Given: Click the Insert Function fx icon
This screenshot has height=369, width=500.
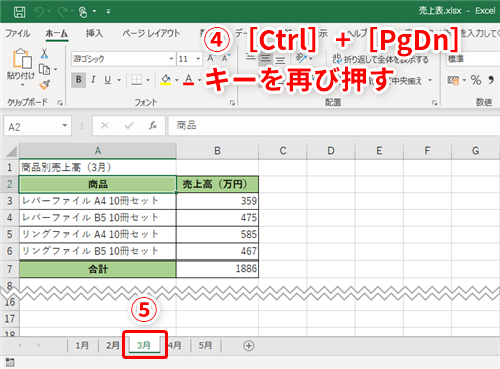Looking at the screenshot, I should [x=153, y=126].
